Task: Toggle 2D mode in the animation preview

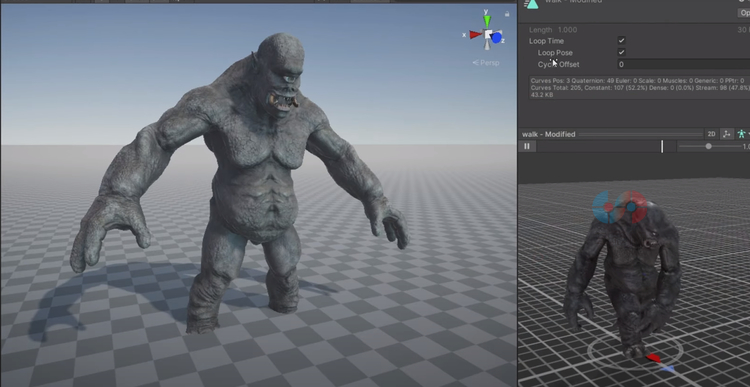Action: 711,134
